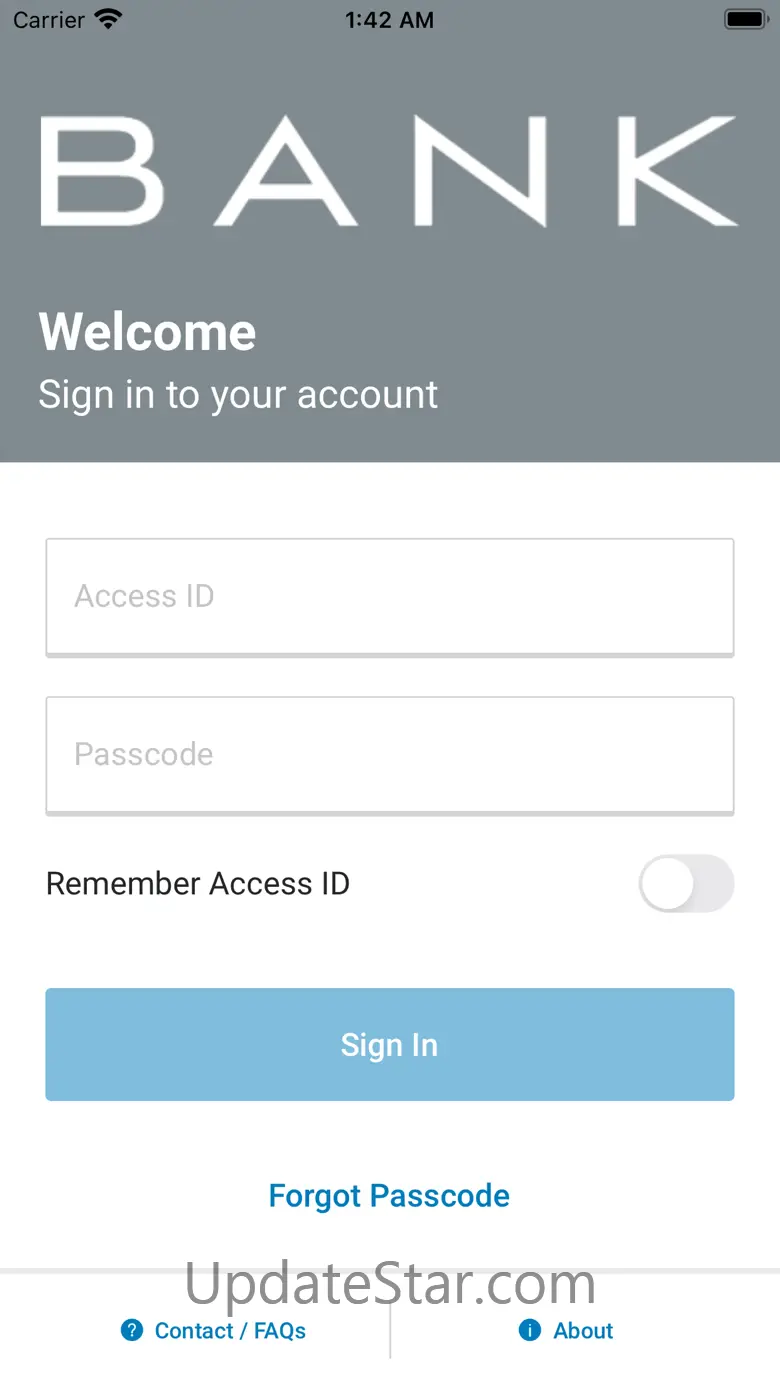
Task: Tap the battery icon in status bar
Action: [x=745, y=19]
